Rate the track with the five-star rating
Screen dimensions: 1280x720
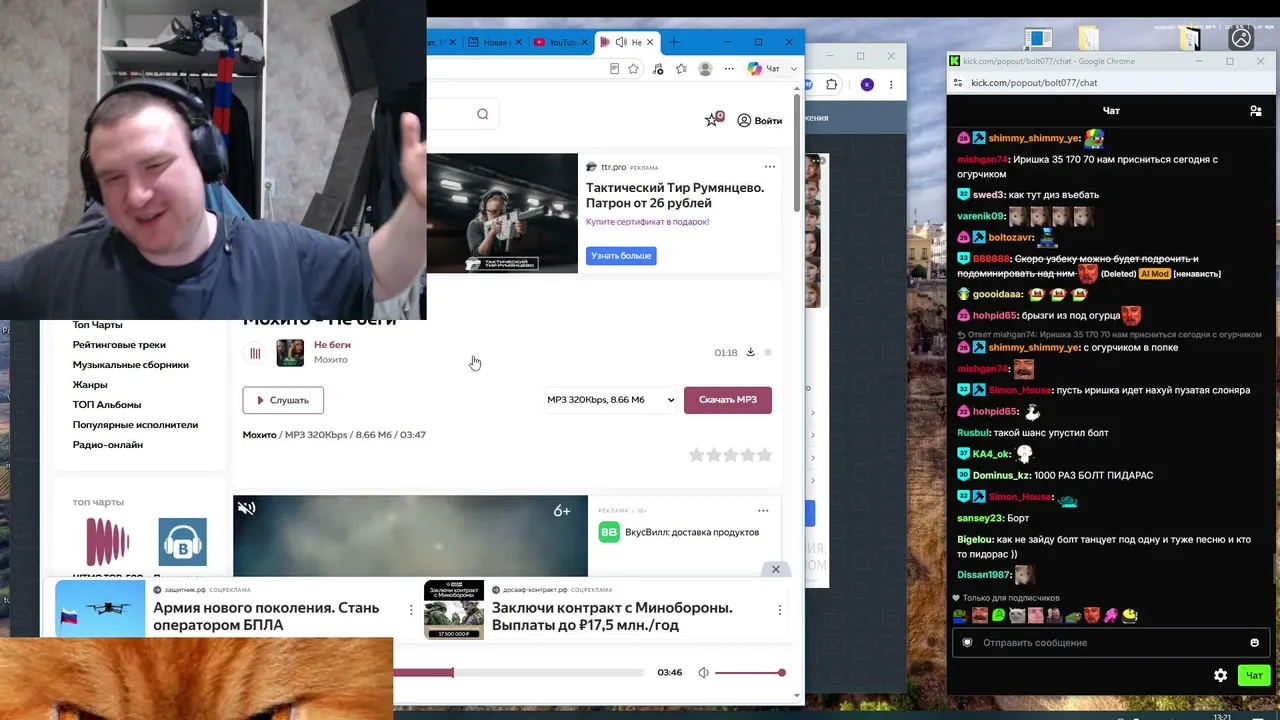click(730, 455)
